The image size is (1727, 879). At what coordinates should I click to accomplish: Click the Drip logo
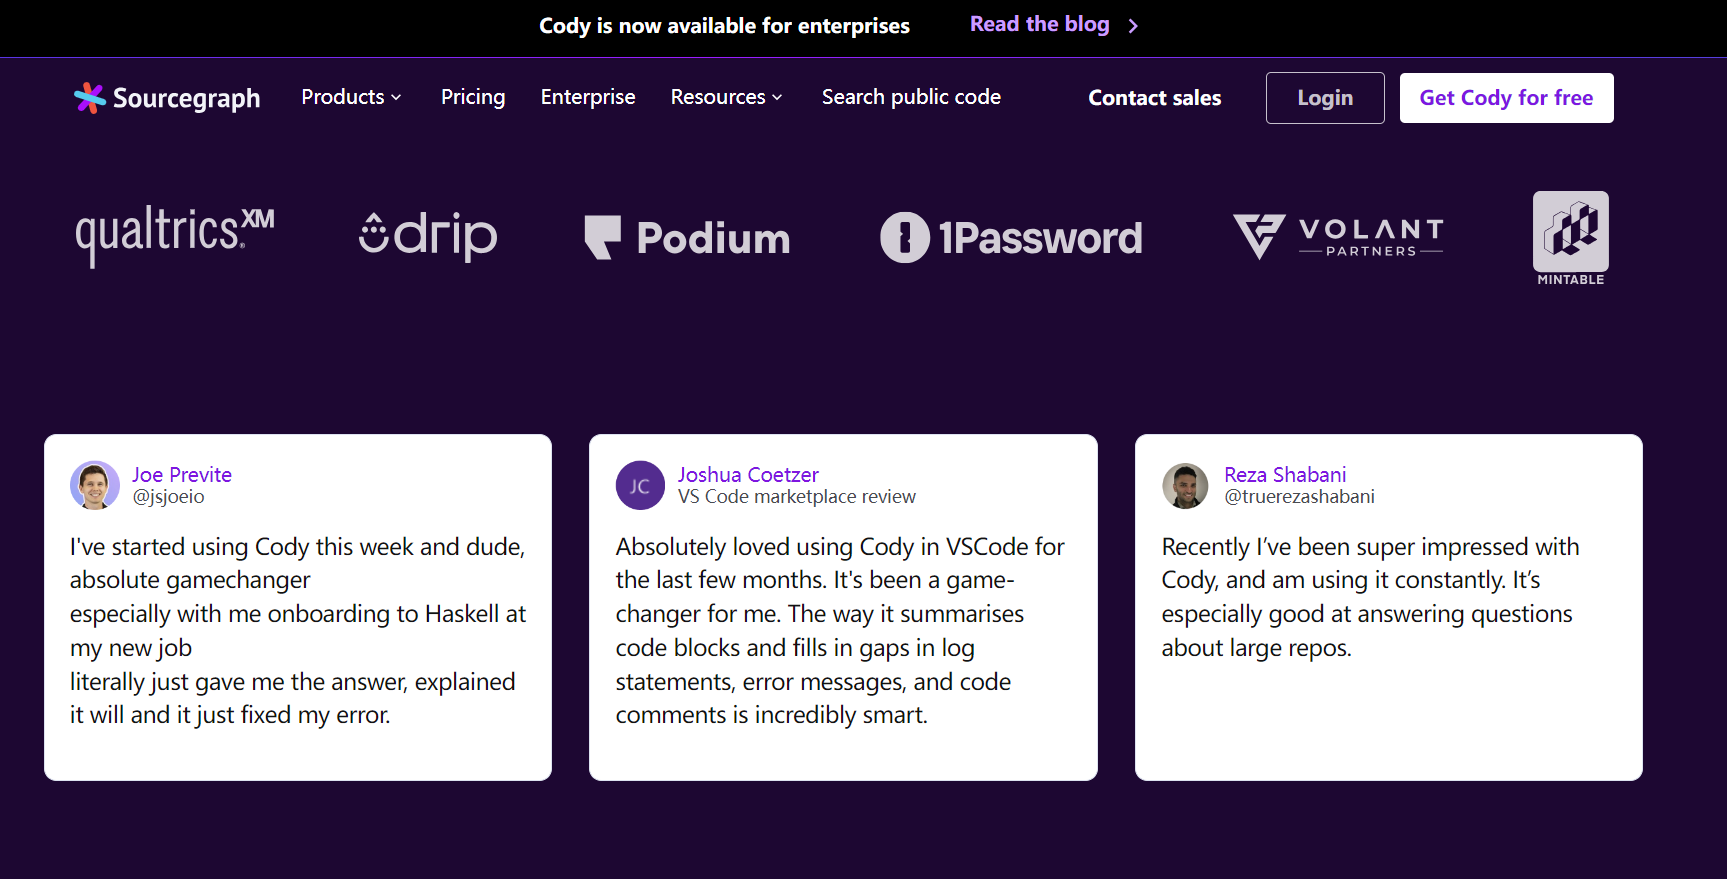click(x=428, y=236)
